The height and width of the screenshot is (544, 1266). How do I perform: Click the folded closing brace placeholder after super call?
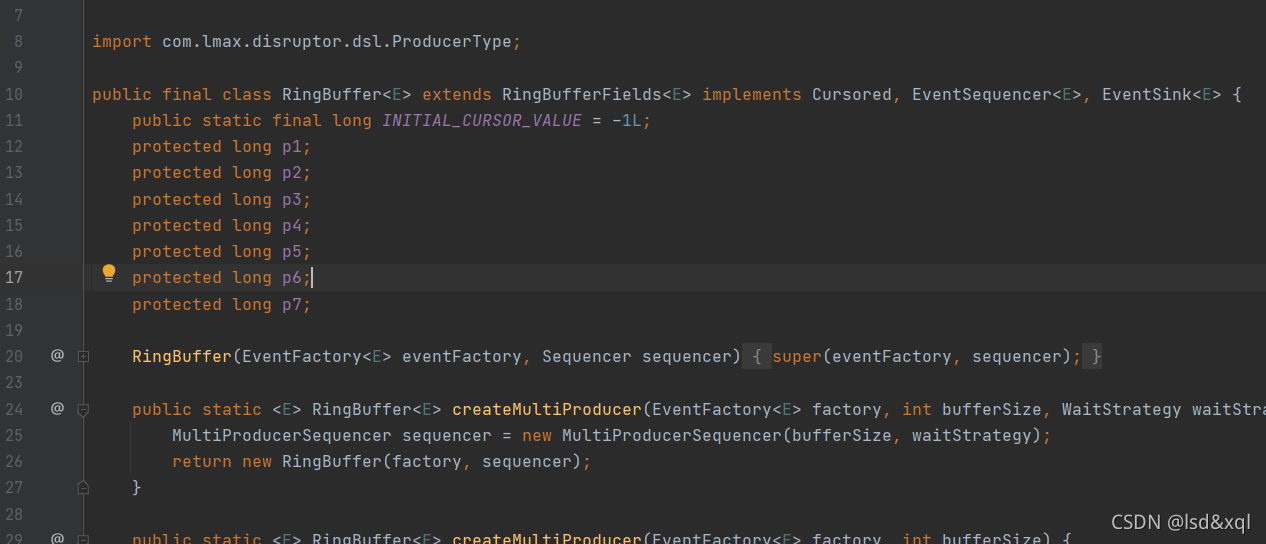point(1092,356)
